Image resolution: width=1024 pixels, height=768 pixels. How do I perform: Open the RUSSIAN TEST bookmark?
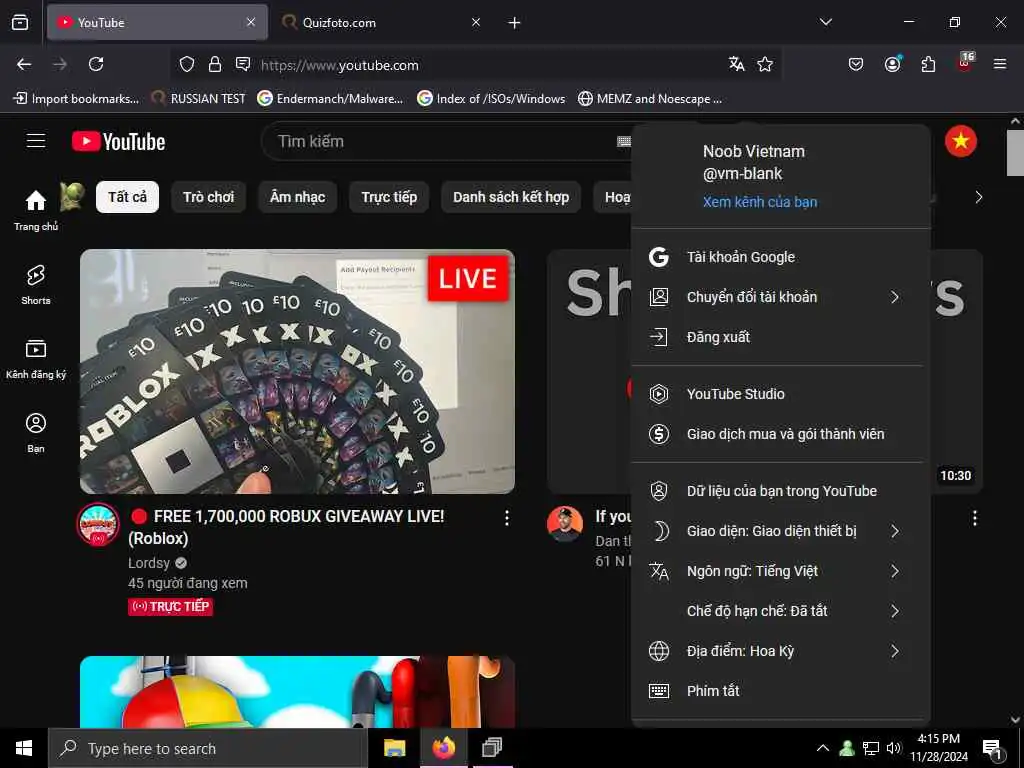(198, 99)
